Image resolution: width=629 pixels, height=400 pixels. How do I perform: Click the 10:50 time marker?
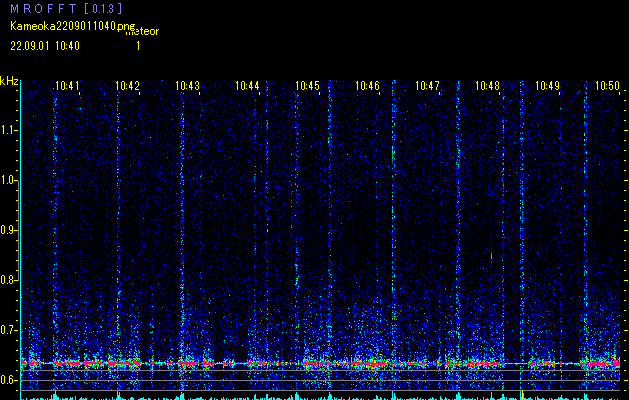[607, 85]
